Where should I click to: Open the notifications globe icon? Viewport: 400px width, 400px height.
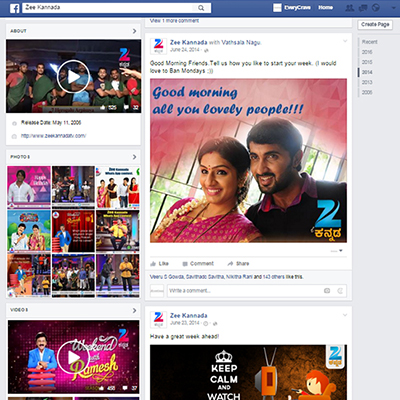click(376, 8)
